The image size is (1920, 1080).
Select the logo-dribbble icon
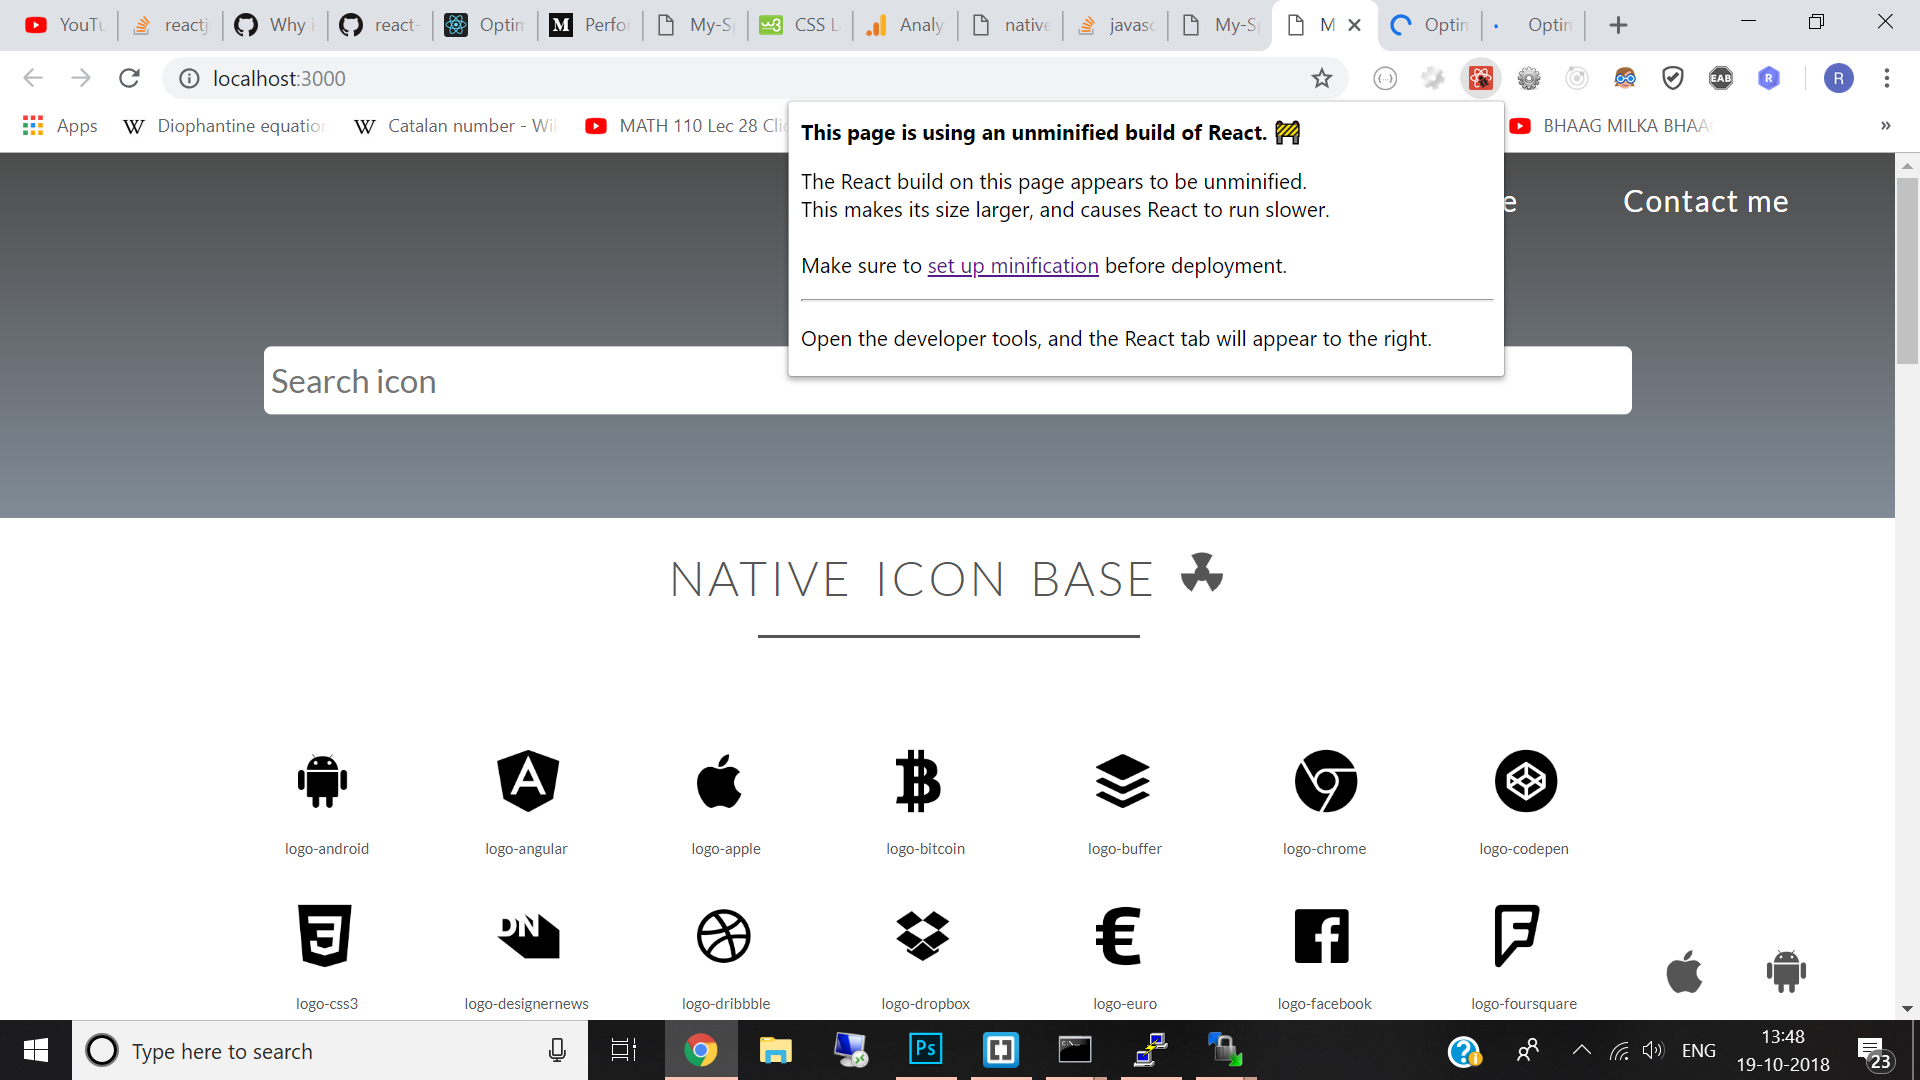point(724,936)
